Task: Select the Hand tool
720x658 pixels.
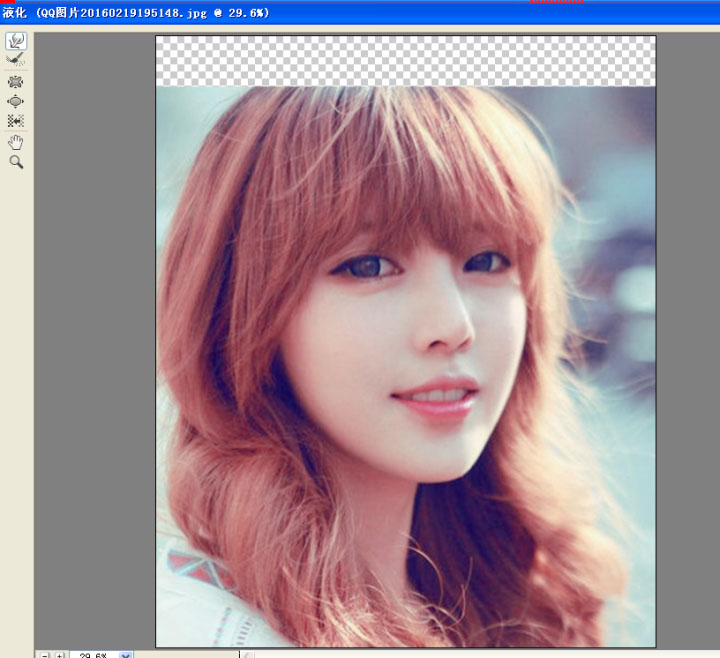Action: click(16, 142)
